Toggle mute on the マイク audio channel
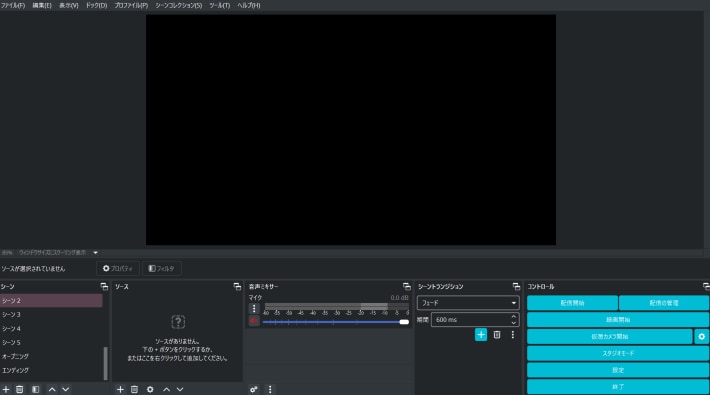This screenshot has height=395, width=710. tap(254, 321)
